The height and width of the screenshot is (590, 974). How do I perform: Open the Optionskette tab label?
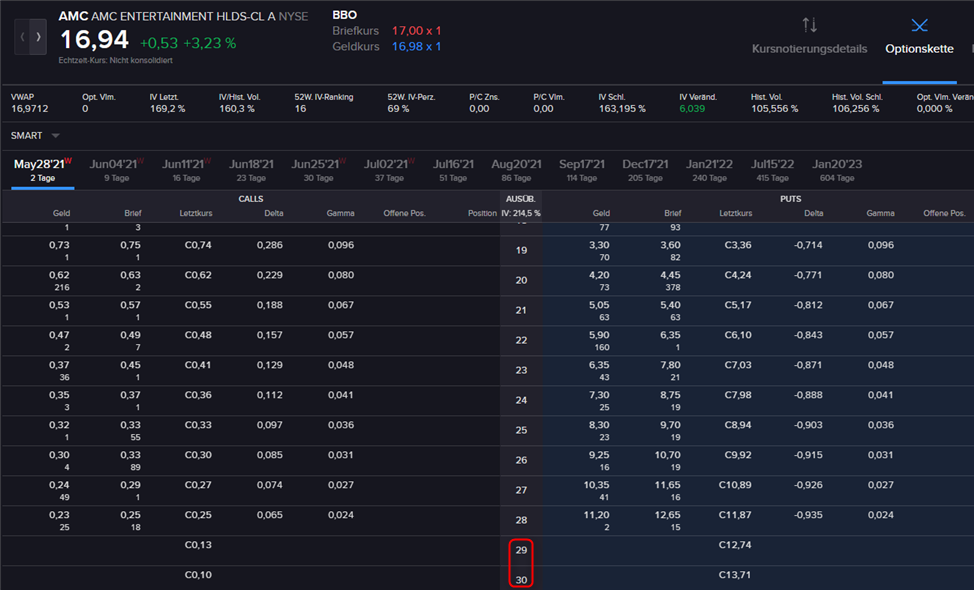(919, 49)
